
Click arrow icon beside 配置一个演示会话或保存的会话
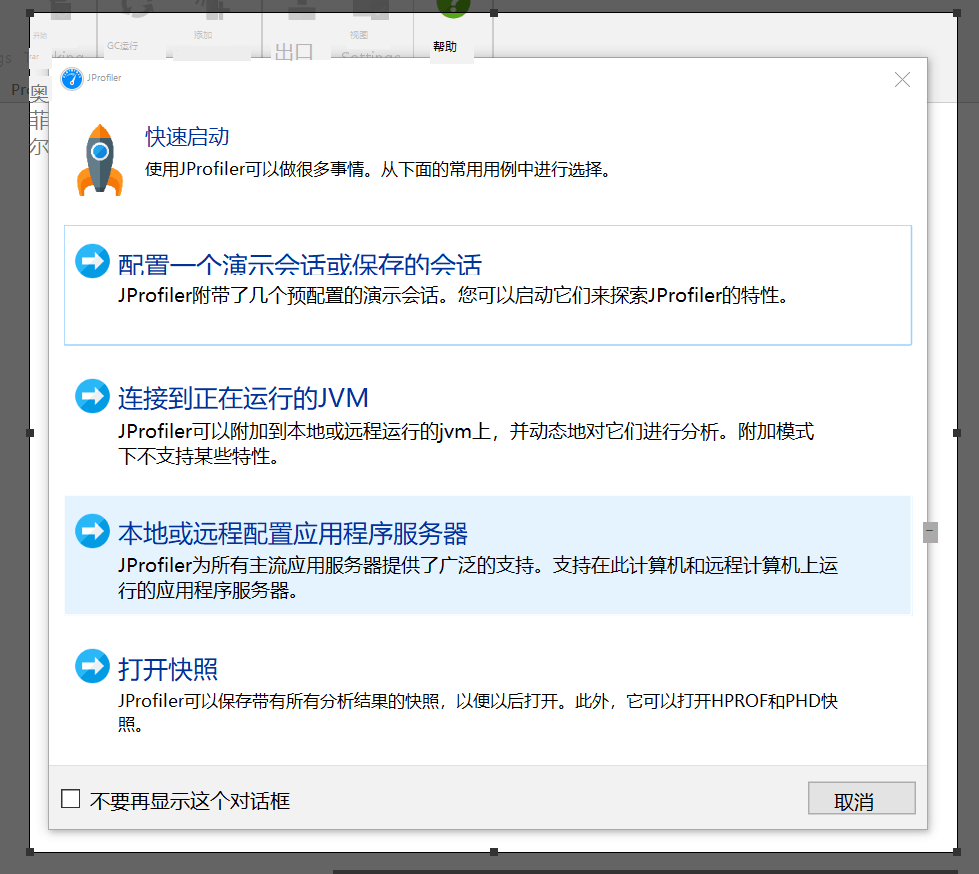92,262
